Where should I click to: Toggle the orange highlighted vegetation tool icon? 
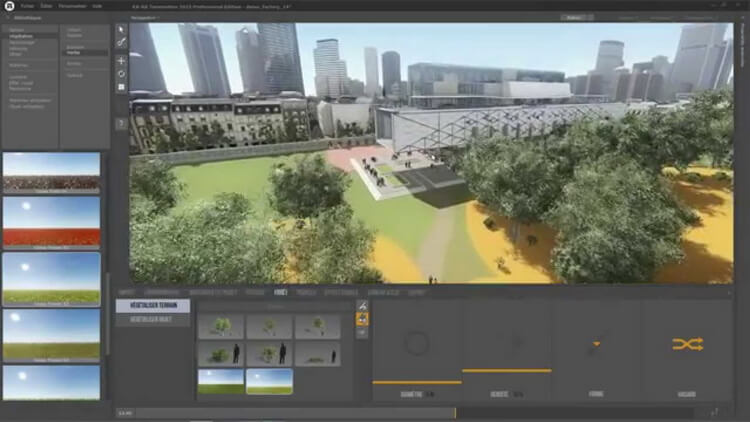click(x=362, y=319)
